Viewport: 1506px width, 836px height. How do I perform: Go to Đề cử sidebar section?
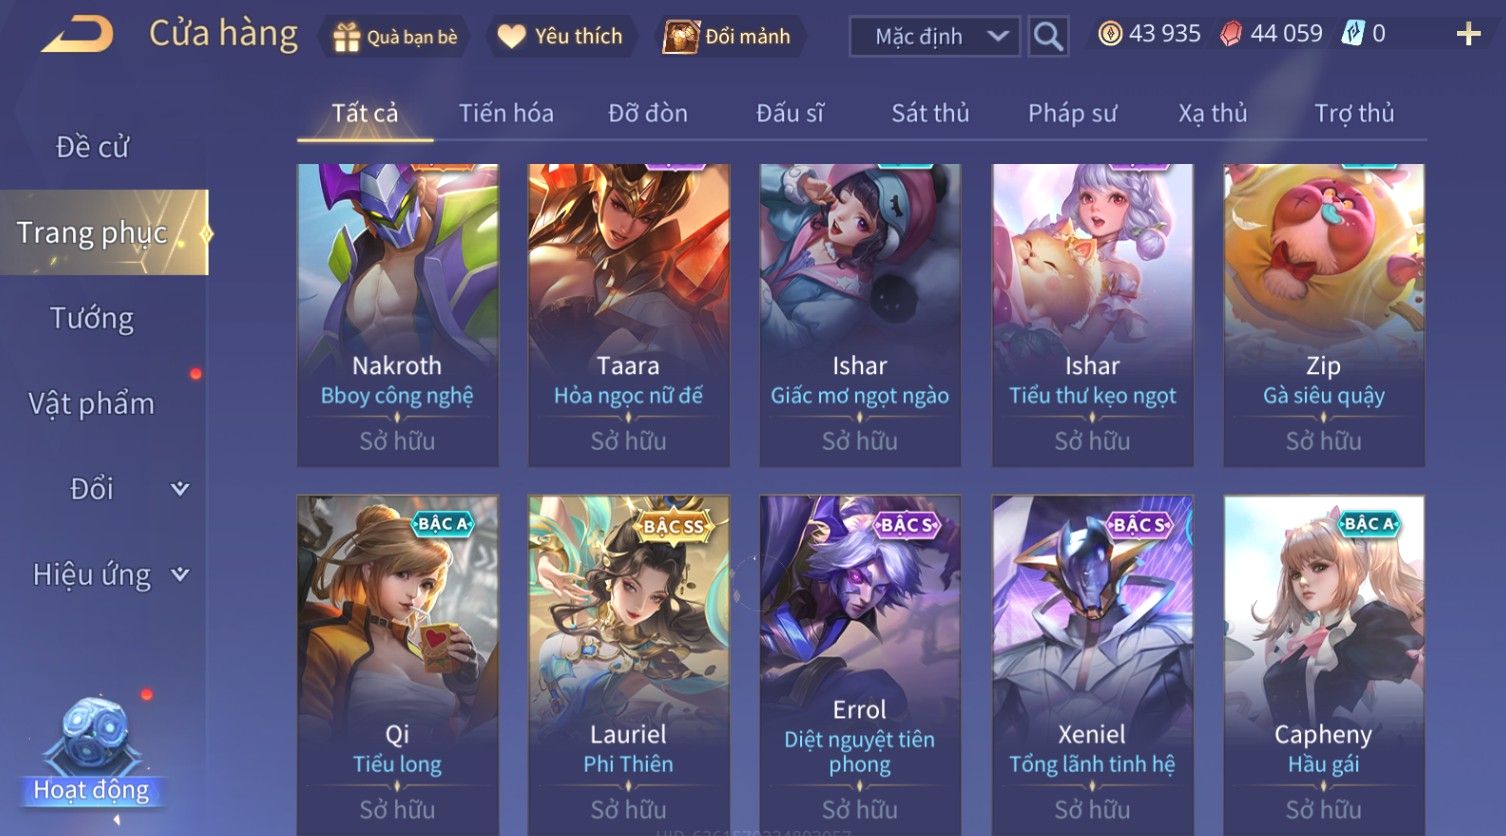[92, 147]
